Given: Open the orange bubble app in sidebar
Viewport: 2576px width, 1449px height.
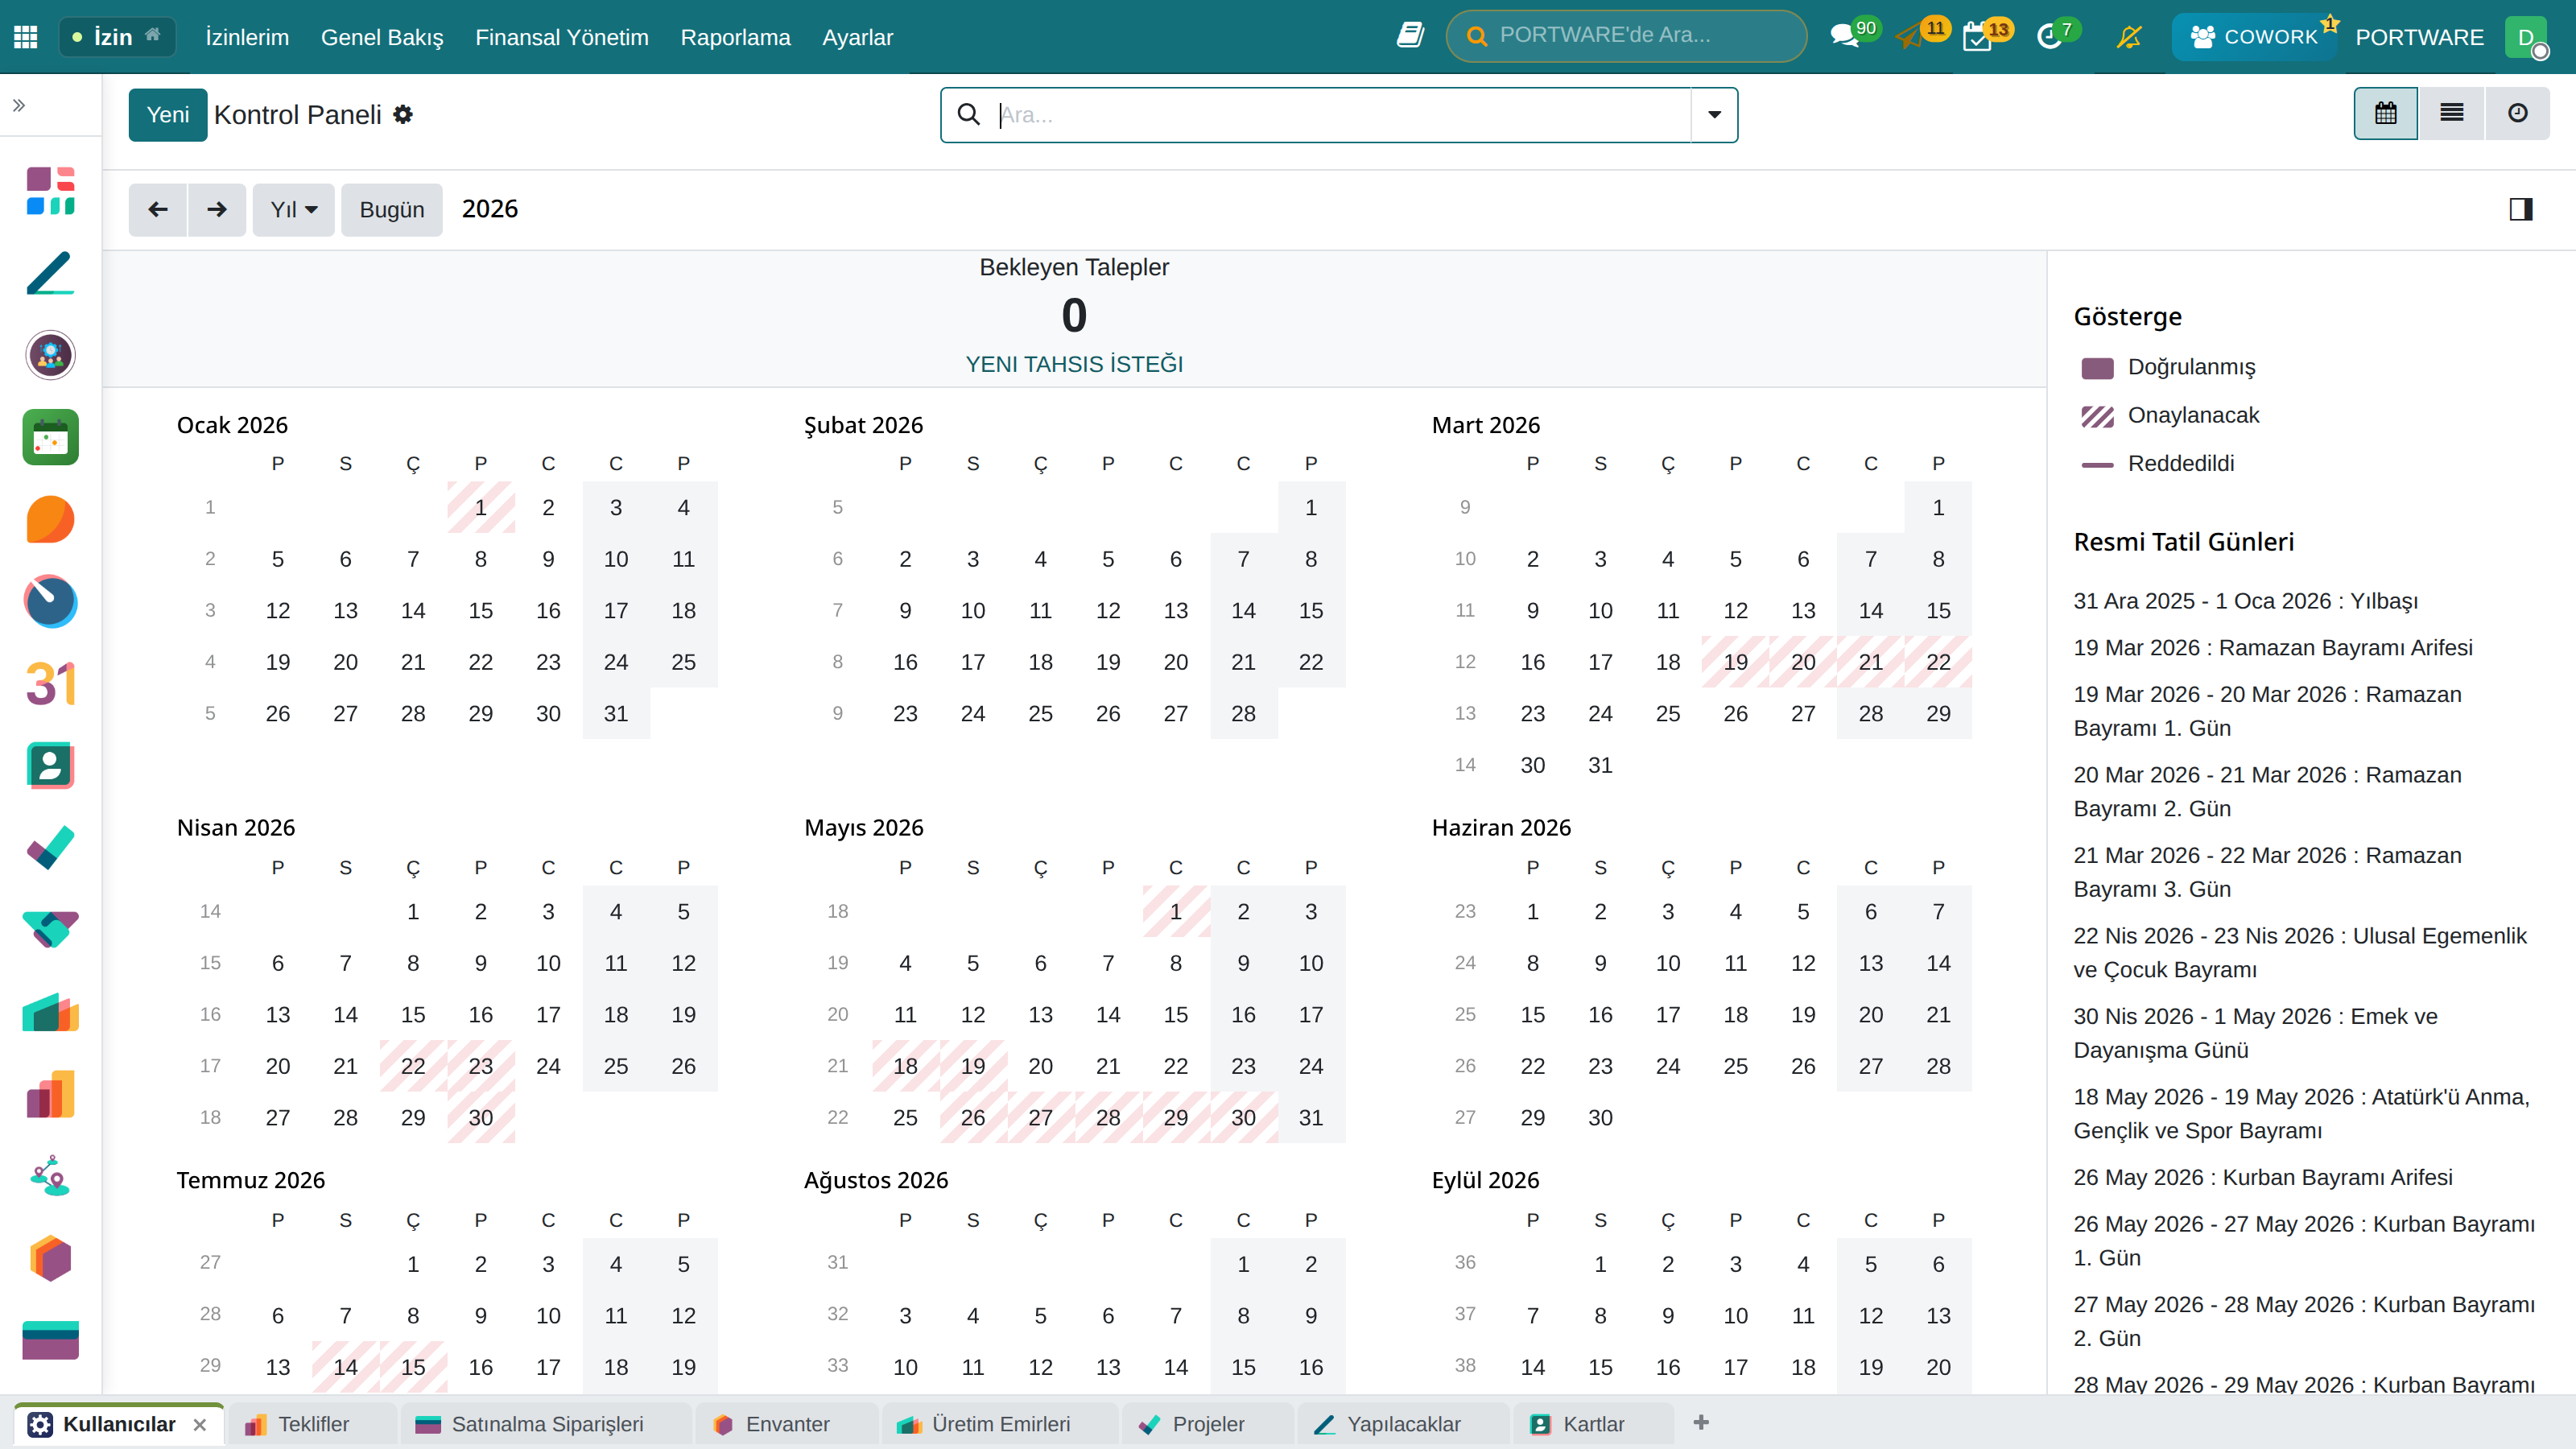Looking at the screenshot, I should tap(50, 519).
